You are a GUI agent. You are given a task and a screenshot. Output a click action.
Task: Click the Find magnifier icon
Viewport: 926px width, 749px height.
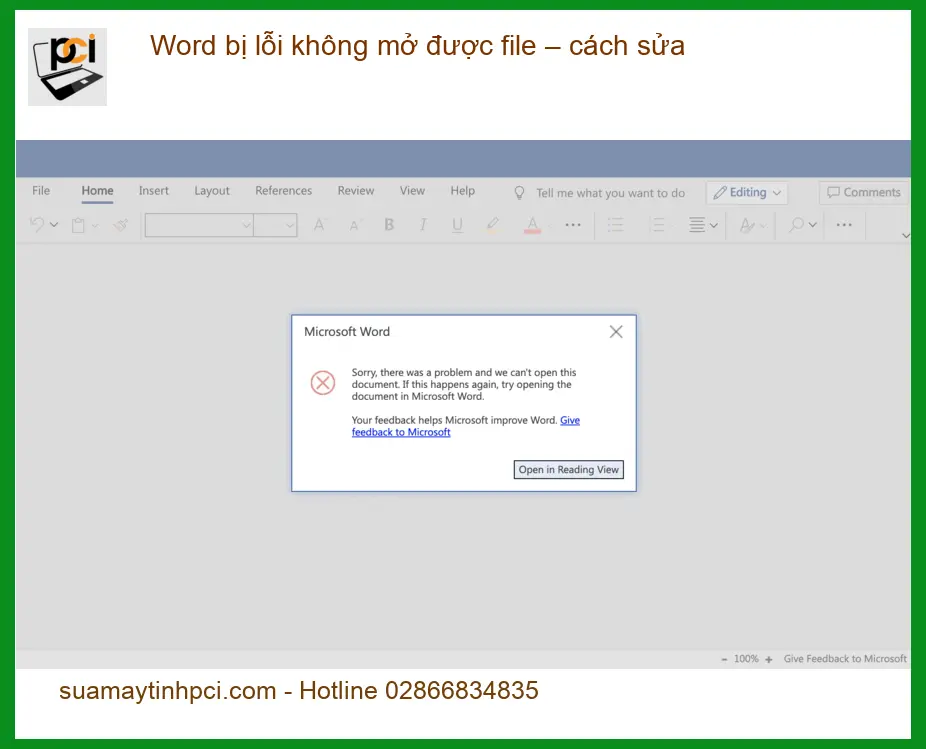(797, 225)
